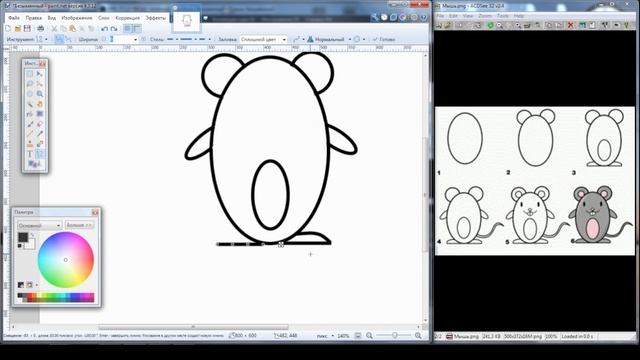
Task: Save the image with the floppy disk icon
Action: point(27,29)
